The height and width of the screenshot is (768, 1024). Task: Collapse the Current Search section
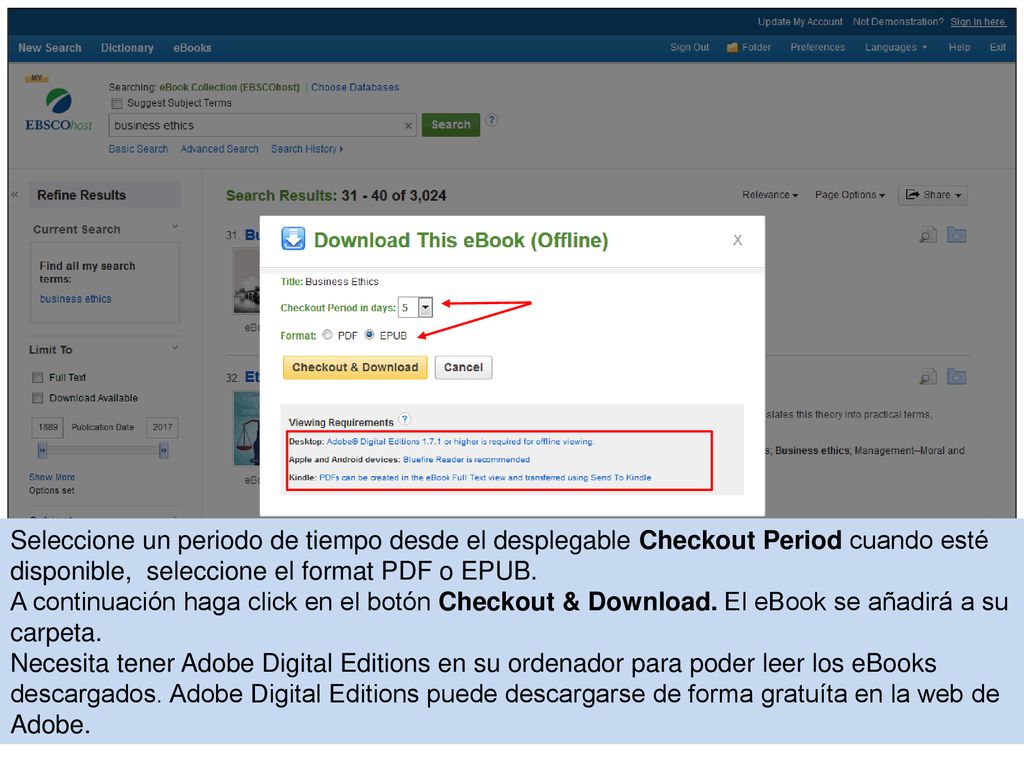click(x=175, y=227)
